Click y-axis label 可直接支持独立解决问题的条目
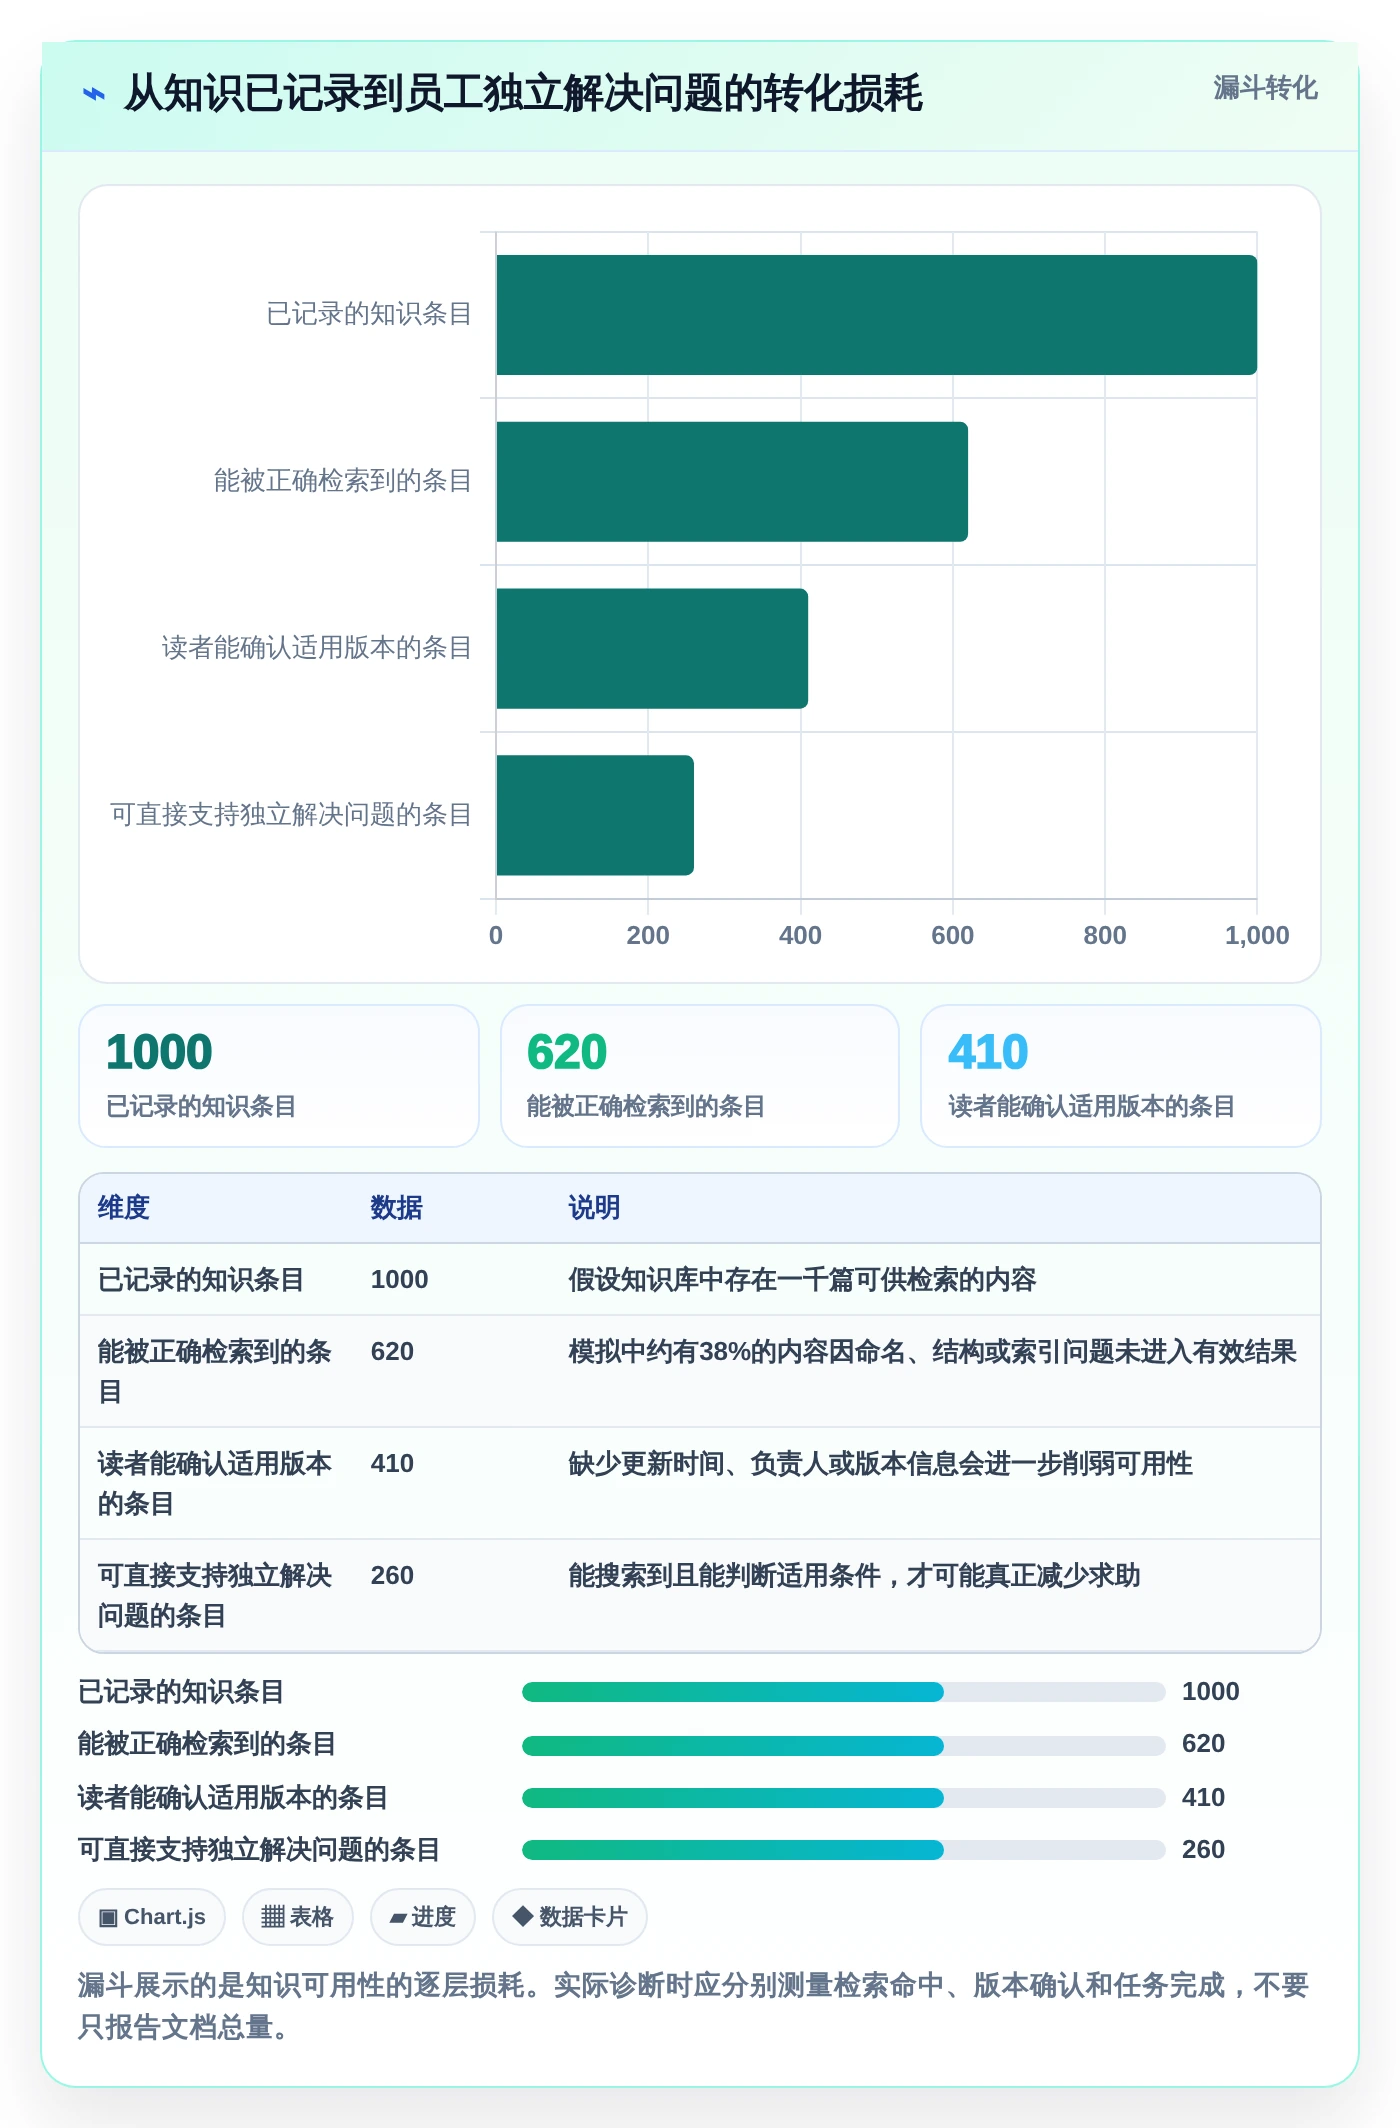This screenshot has width=1400, height=2128. pyautogui.click(x=290, y=815)
